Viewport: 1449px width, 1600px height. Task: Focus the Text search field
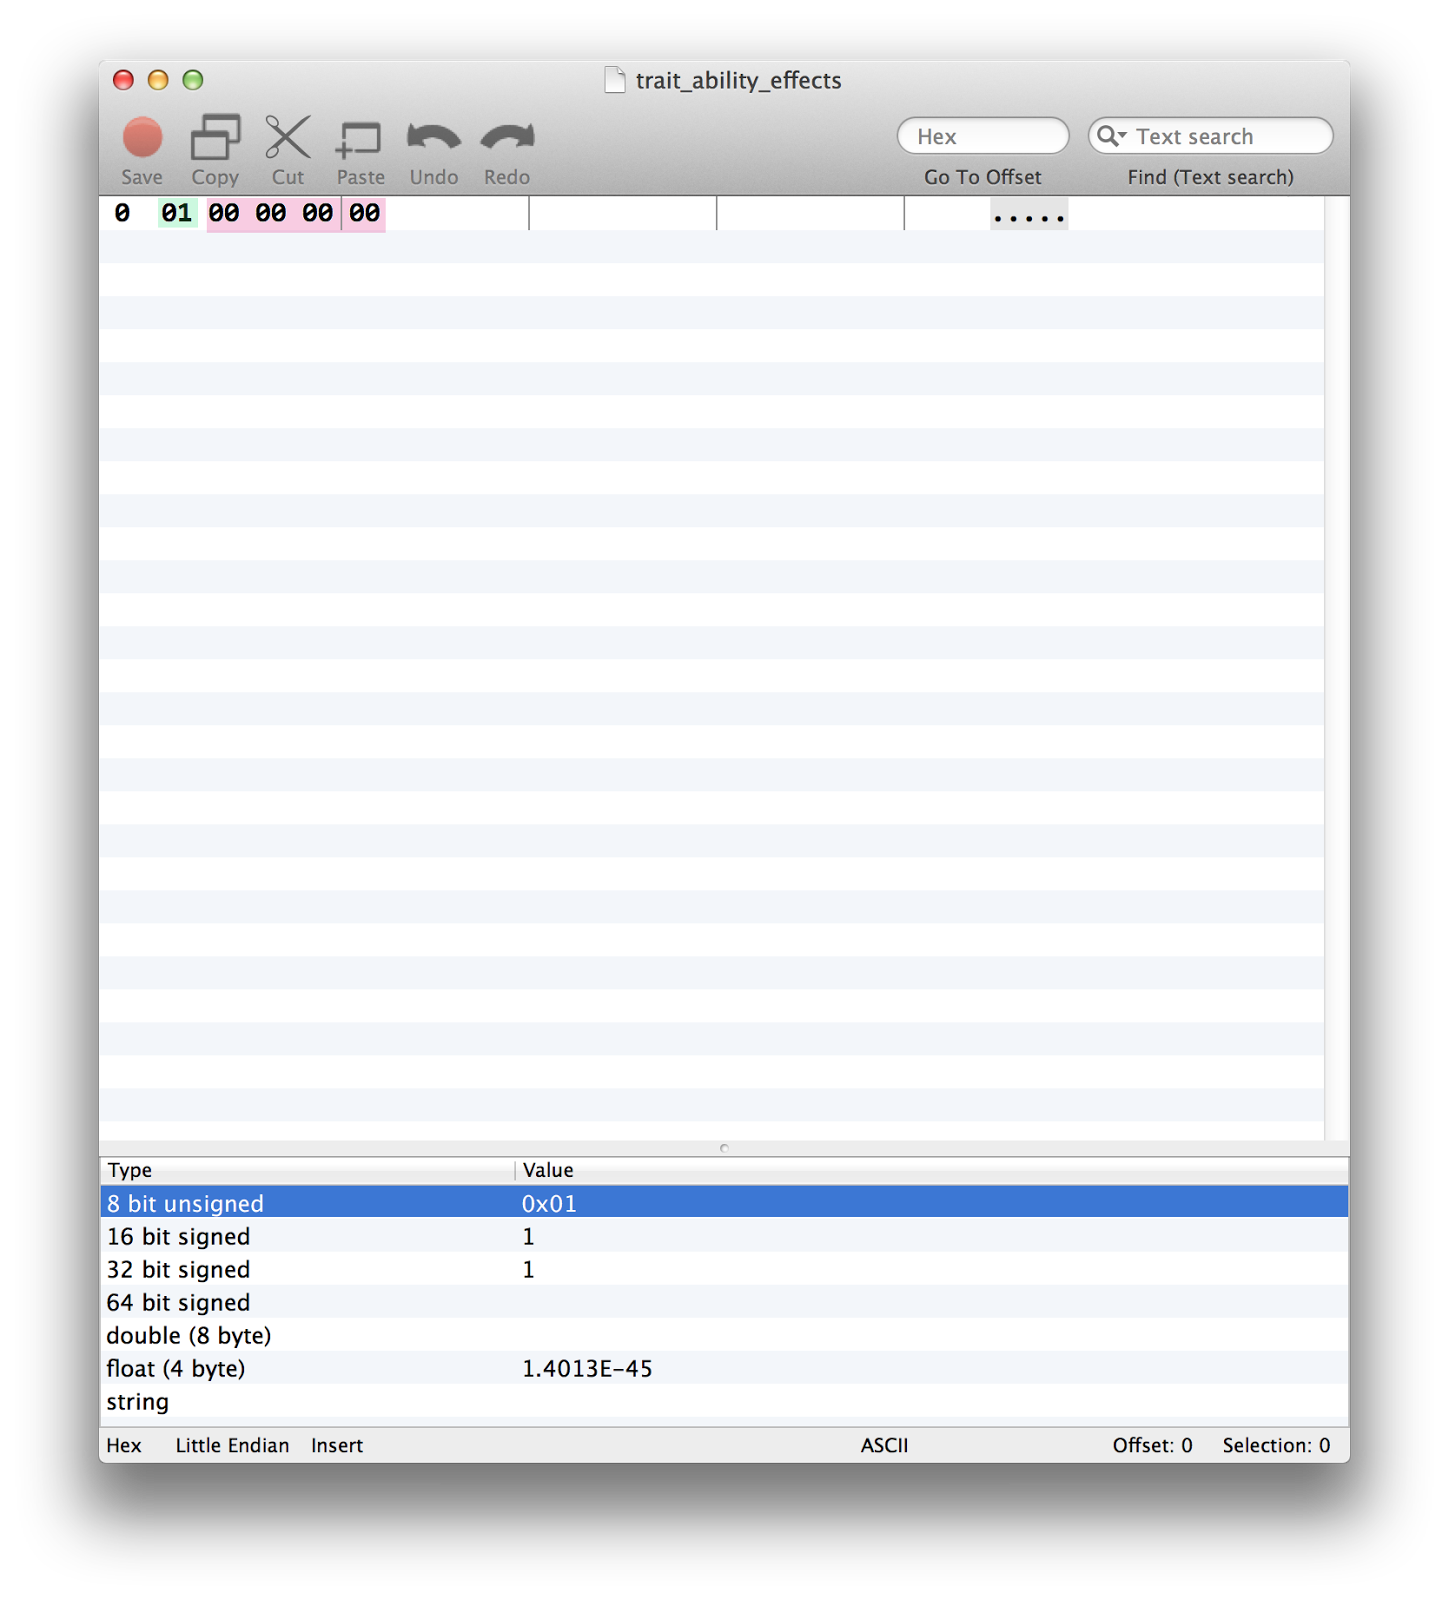pos(1210,136)
